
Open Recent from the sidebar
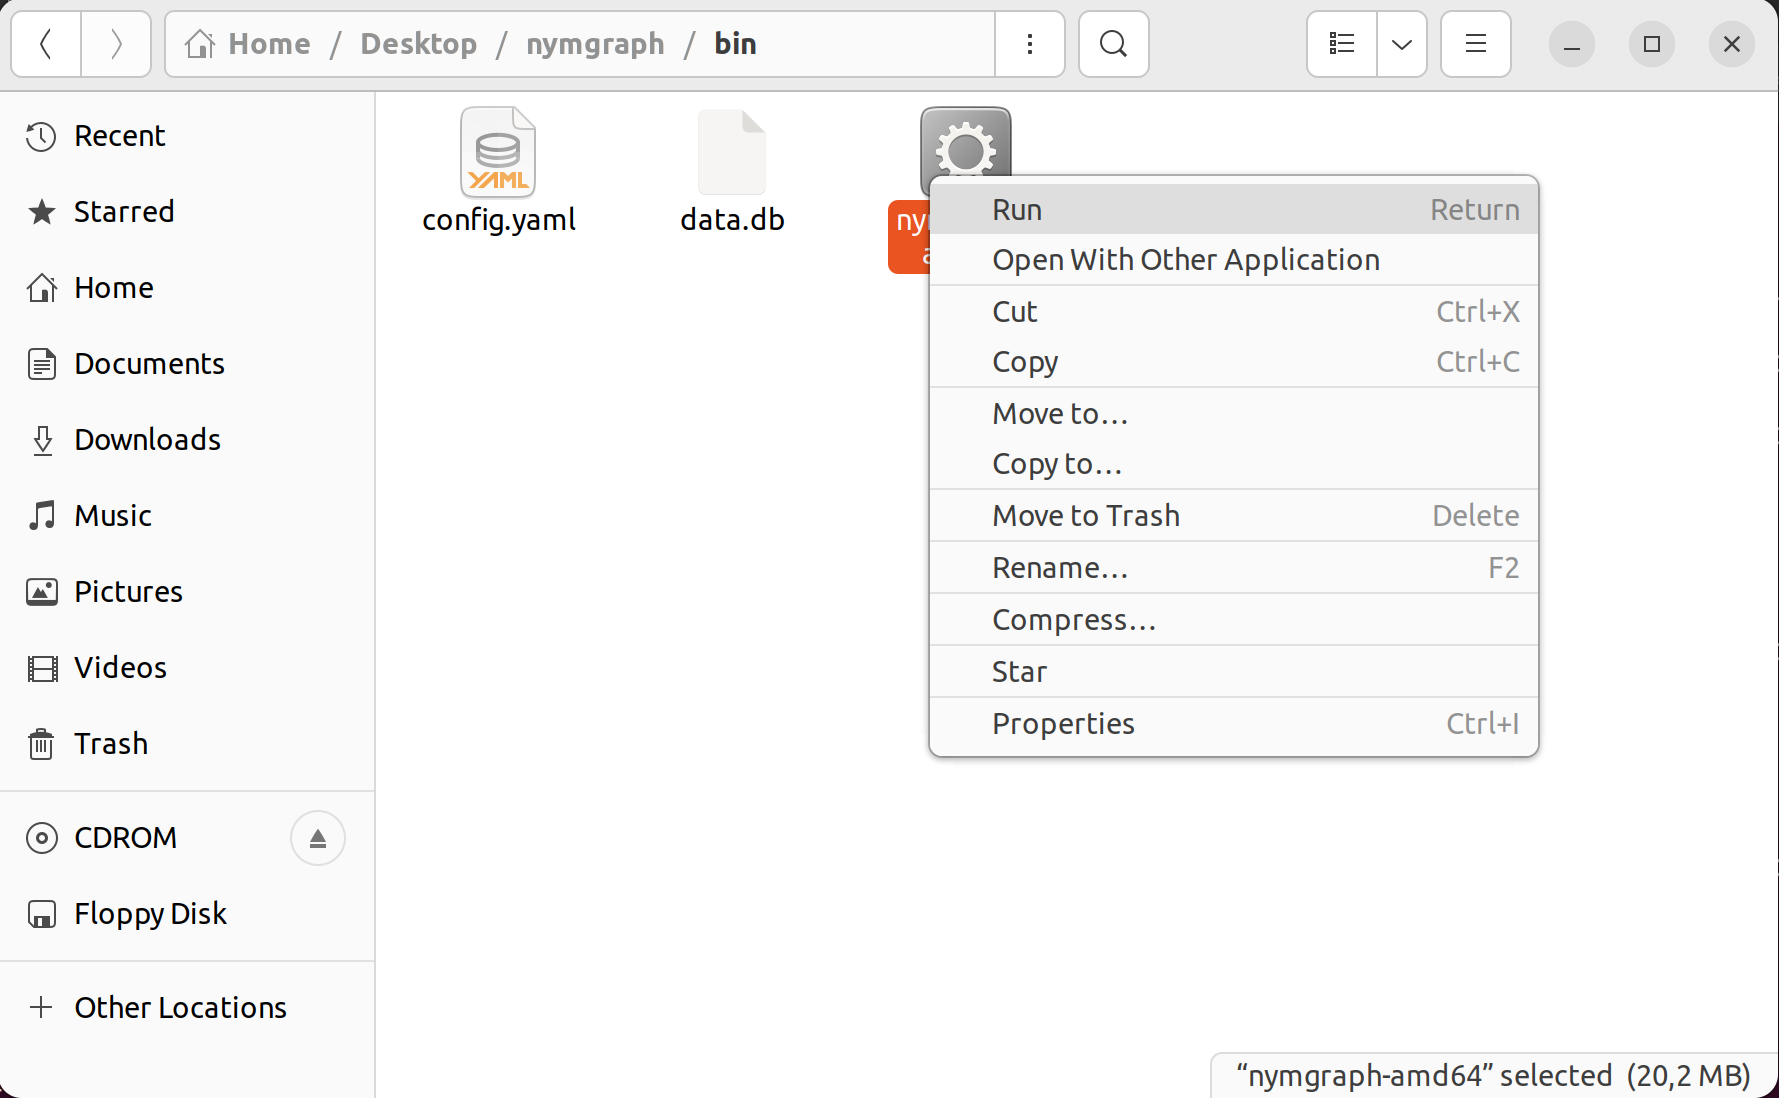point(118,135)
